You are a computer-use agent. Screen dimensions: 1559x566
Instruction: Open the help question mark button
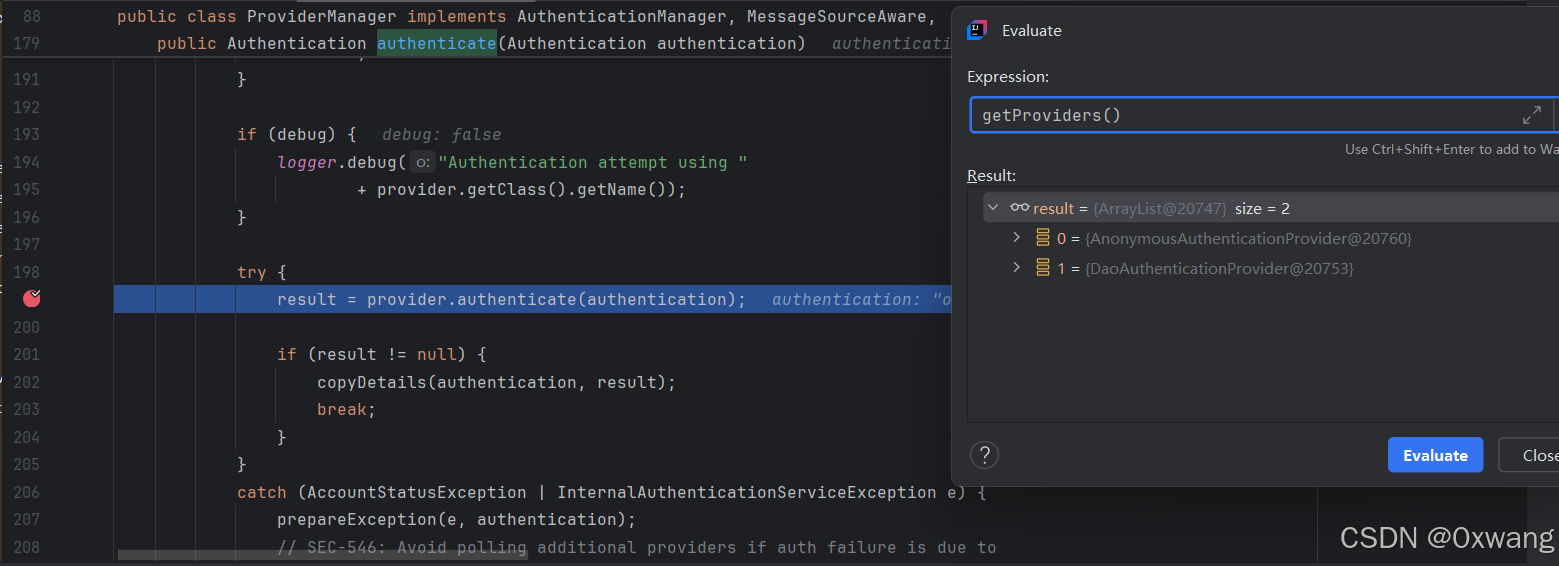(x=984, y=455)
